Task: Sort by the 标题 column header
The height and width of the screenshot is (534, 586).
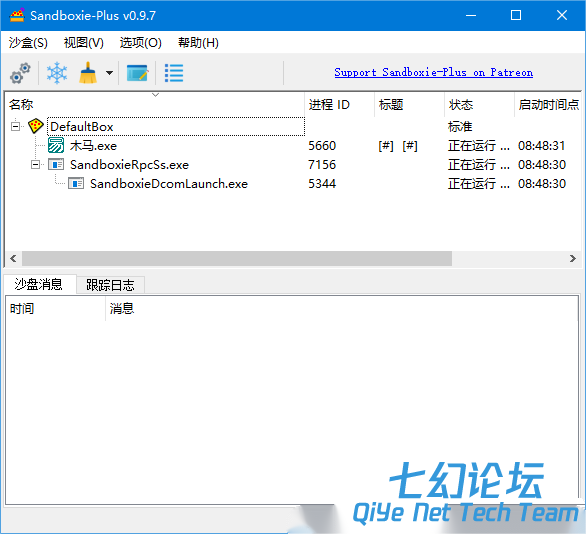Action: [x=410, y=105]
